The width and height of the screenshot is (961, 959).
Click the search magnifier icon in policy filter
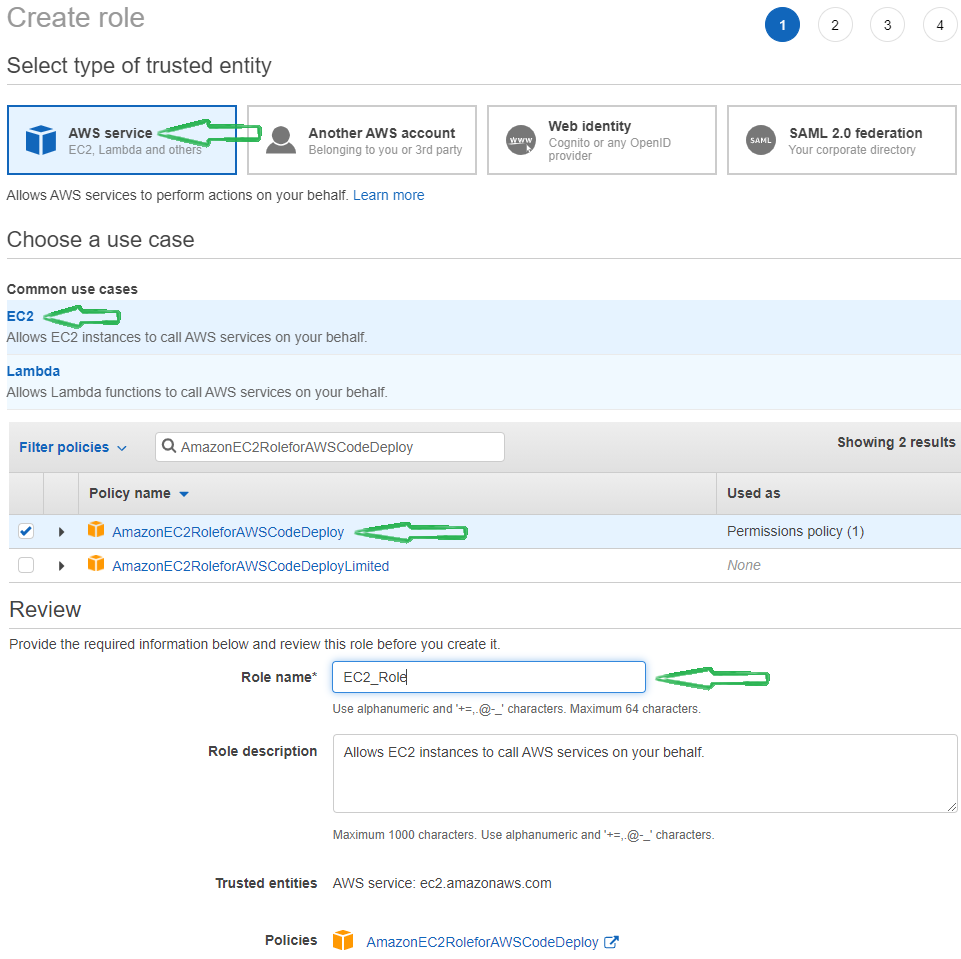[169, 446]
